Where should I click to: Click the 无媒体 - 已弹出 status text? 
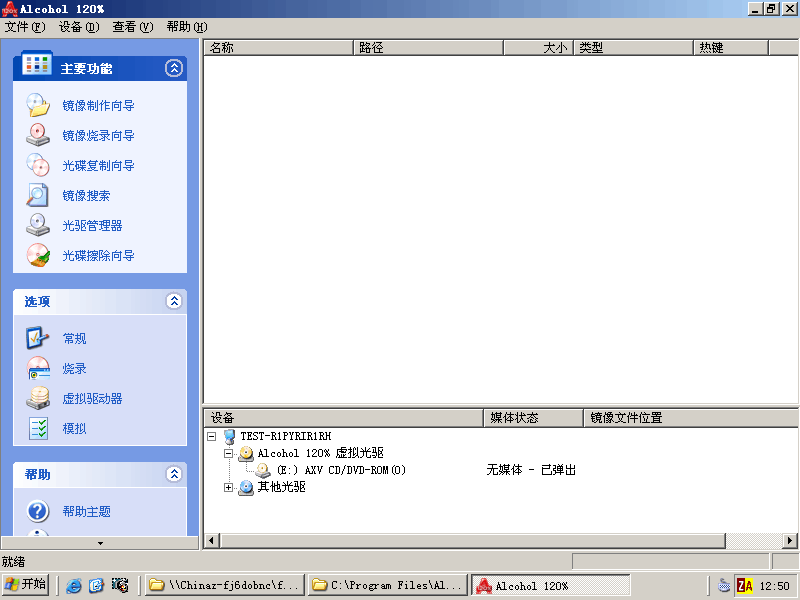pyautogui.click(x=531, y=470)
